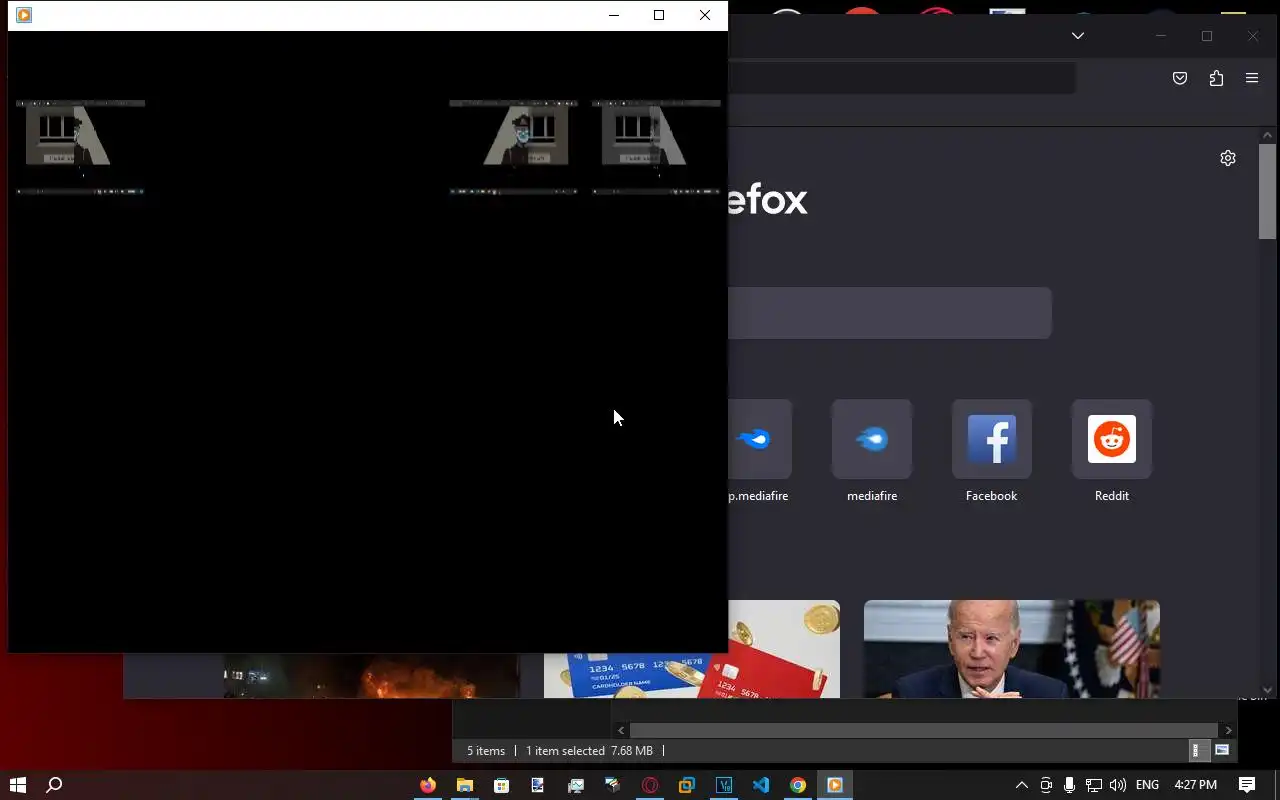
Task: Click the Save to Pocket icon in Firefox
Action: coord(1180,78)
